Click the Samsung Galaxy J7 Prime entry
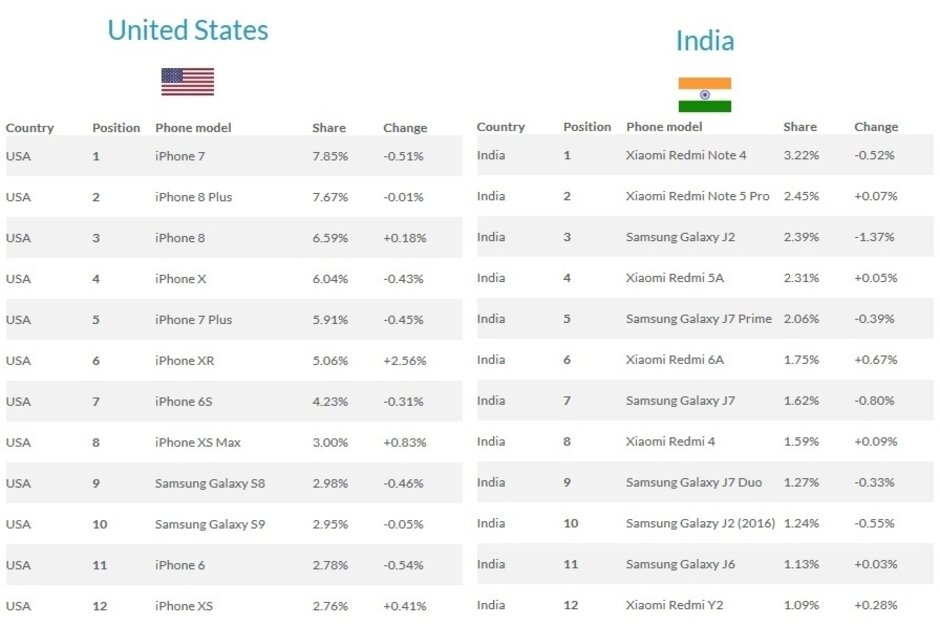This screenshot has height=625, width=940. click(x=699, y=319)
